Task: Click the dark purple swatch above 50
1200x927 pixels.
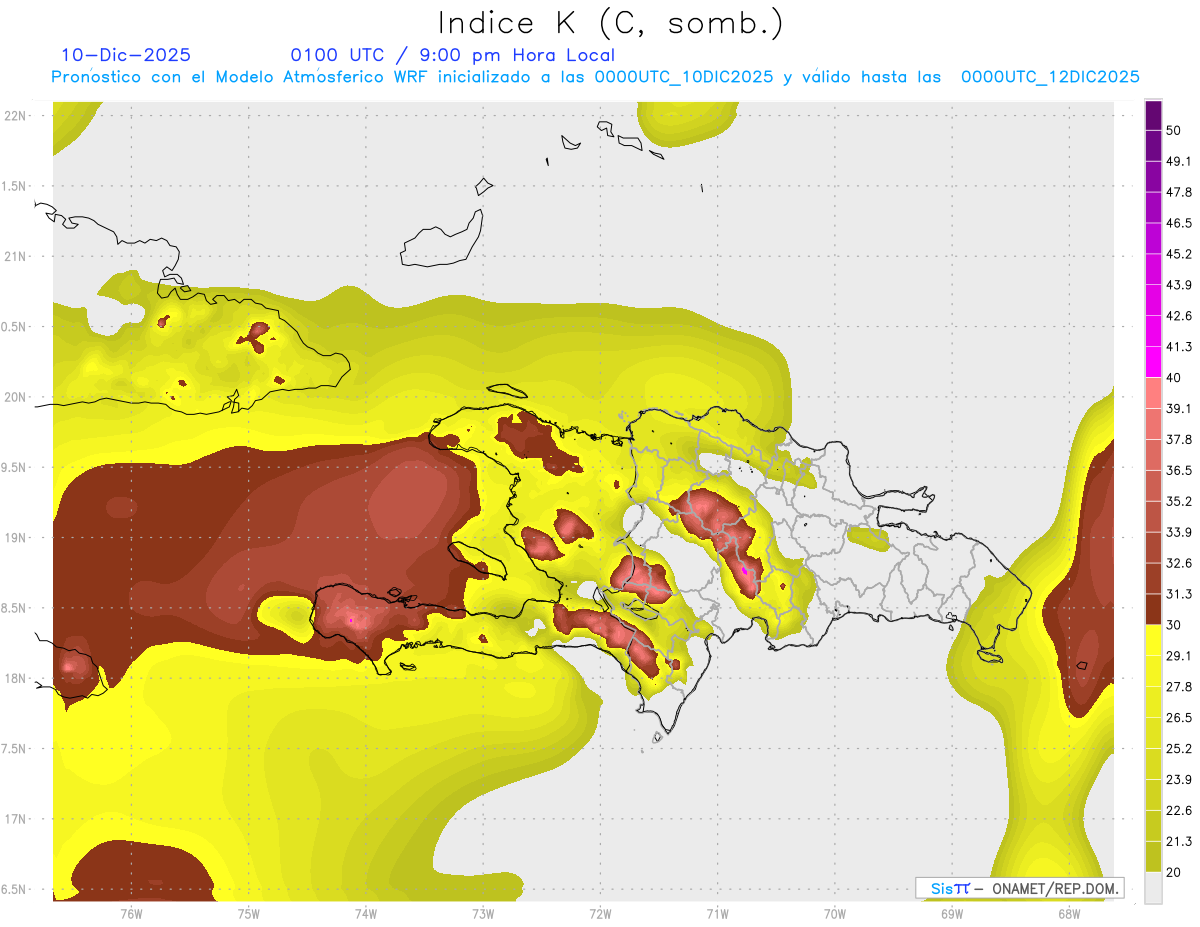Action: 1153,115
